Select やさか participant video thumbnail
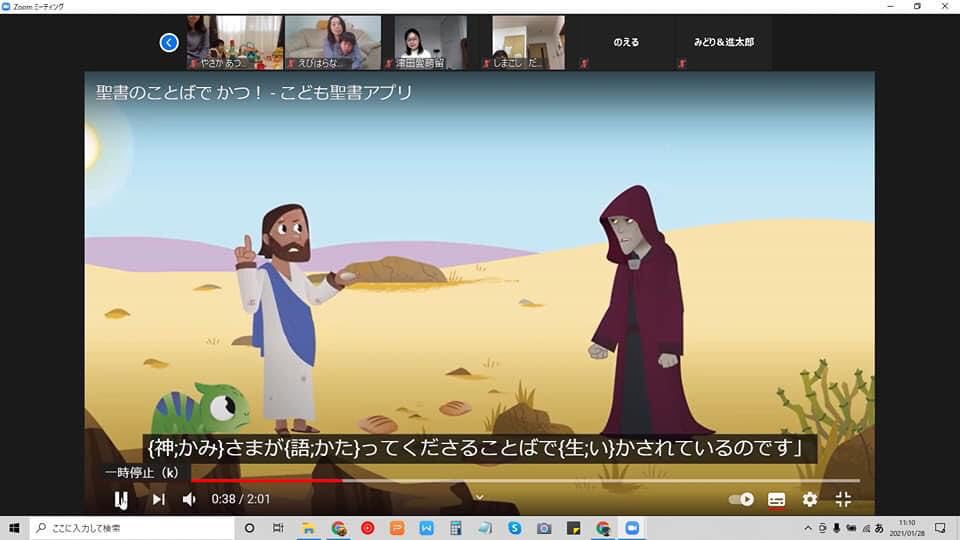Viewport: 960px width, 540px height. pos(234,42)
